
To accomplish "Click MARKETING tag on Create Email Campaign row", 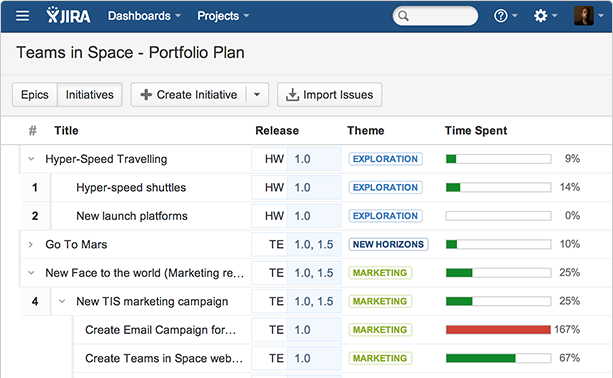I will pyautogui.click(x=380, y=330).
